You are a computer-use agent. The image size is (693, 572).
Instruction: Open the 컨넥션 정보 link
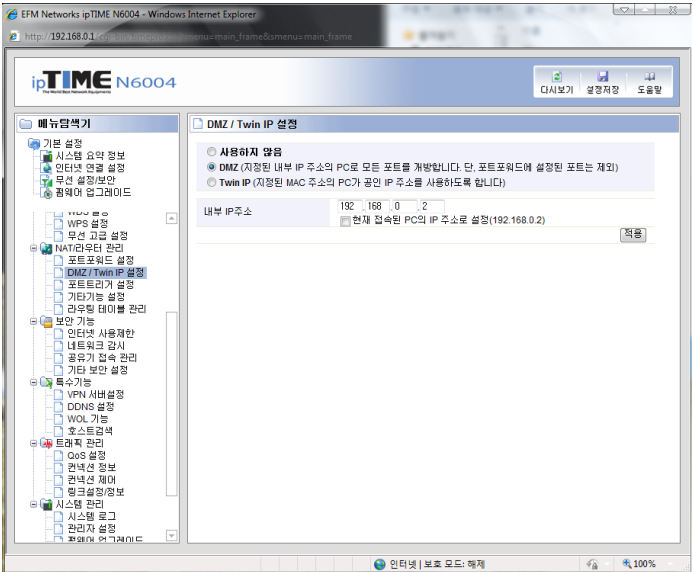click(91, 468)
